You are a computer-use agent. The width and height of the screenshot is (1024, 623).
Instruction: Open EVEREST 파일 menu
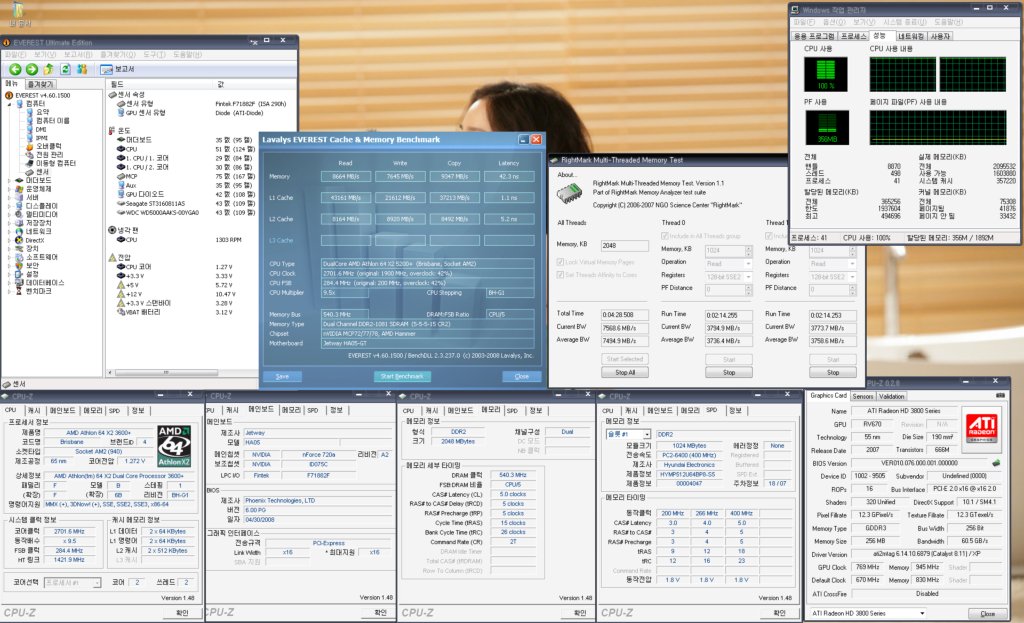15,55
